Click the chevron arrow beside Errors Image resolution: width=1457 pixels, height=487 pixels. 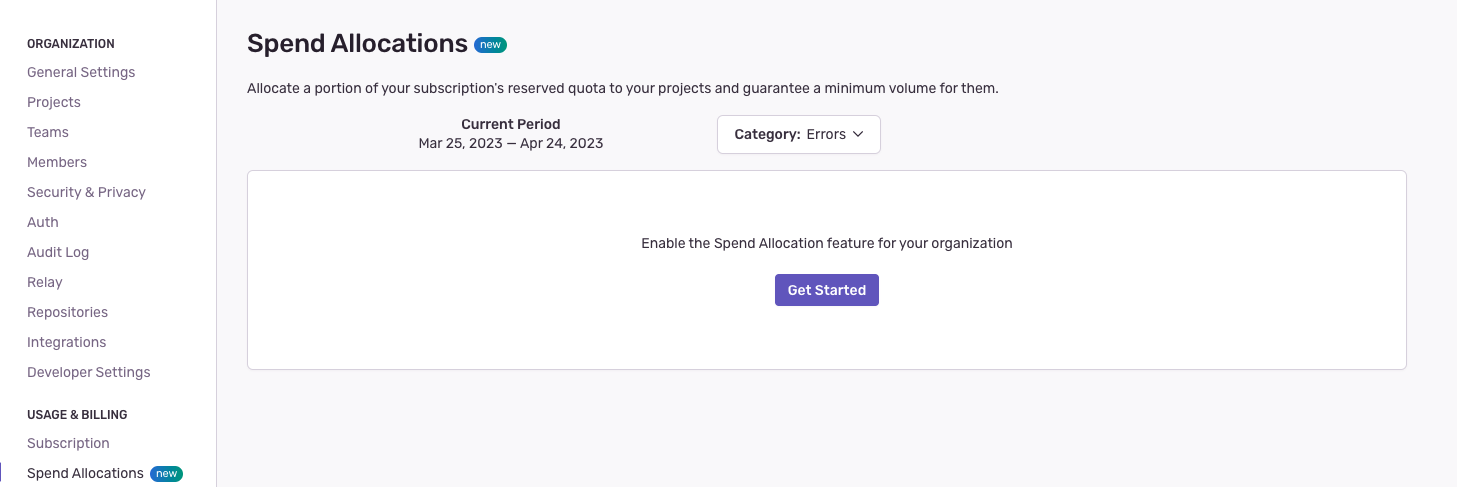858,135
